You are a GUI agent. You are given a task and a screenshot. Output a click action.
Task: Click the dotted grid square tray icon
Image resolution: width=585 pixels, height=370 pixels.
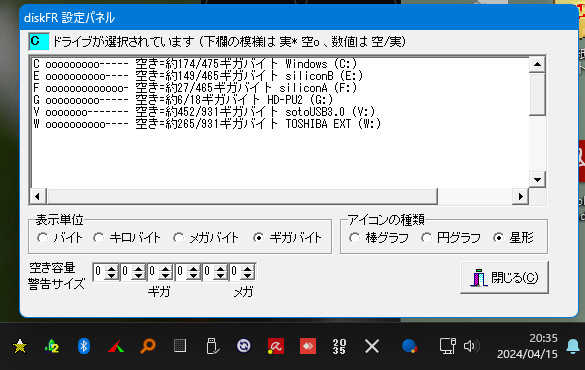click(x=180, y=346)
